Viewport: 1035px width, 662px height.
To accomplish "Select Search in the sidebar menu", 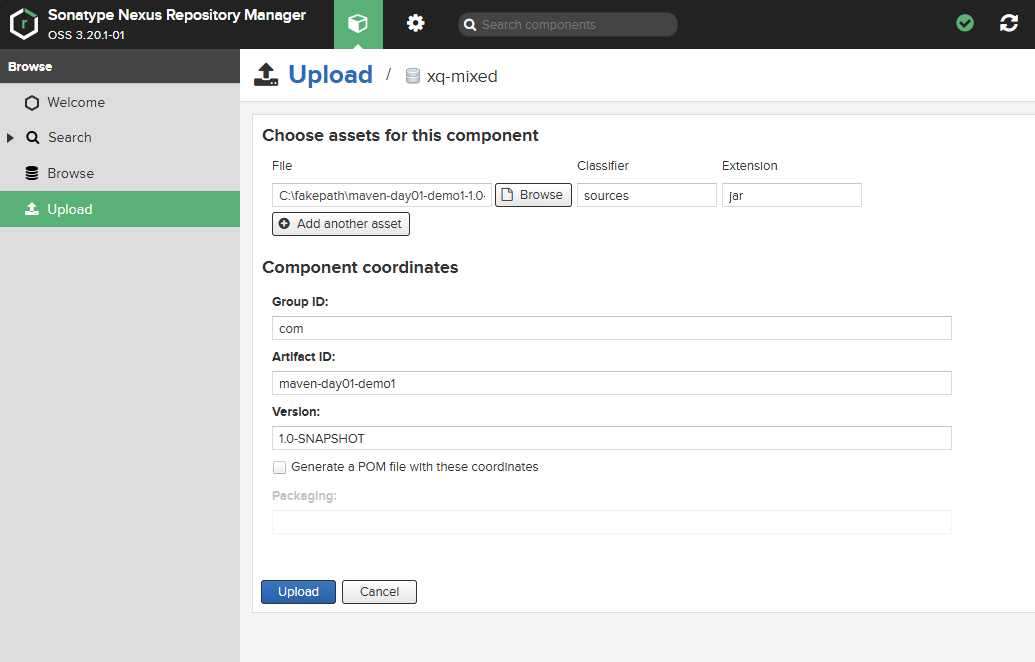I will click(120, 137).
